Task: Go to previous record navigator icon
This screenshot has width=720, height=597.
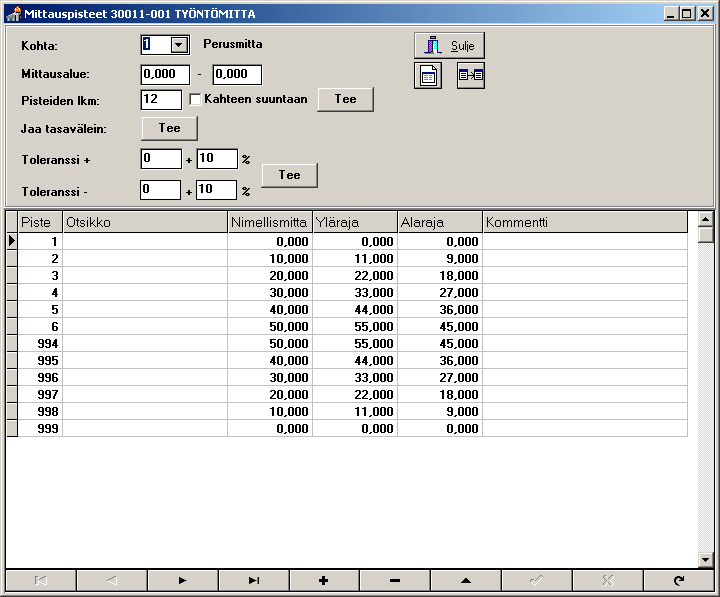Action: click(112, 580)
